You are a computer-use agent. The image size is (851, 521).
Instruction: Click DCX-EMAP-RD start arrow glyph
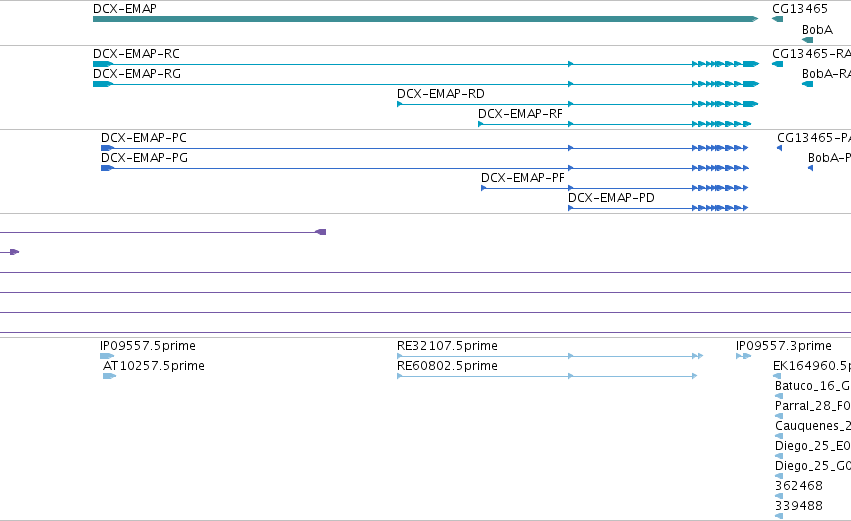click(399, 104)
